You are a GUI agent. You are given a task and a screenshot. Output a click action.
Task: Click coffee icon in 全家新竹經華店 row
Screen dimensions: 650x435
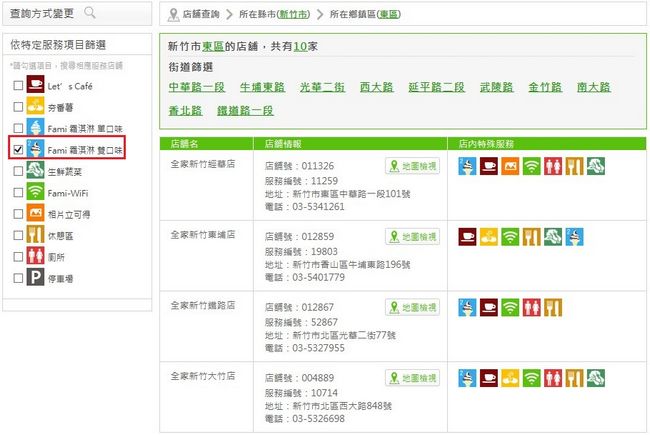(x=489, y=166)
